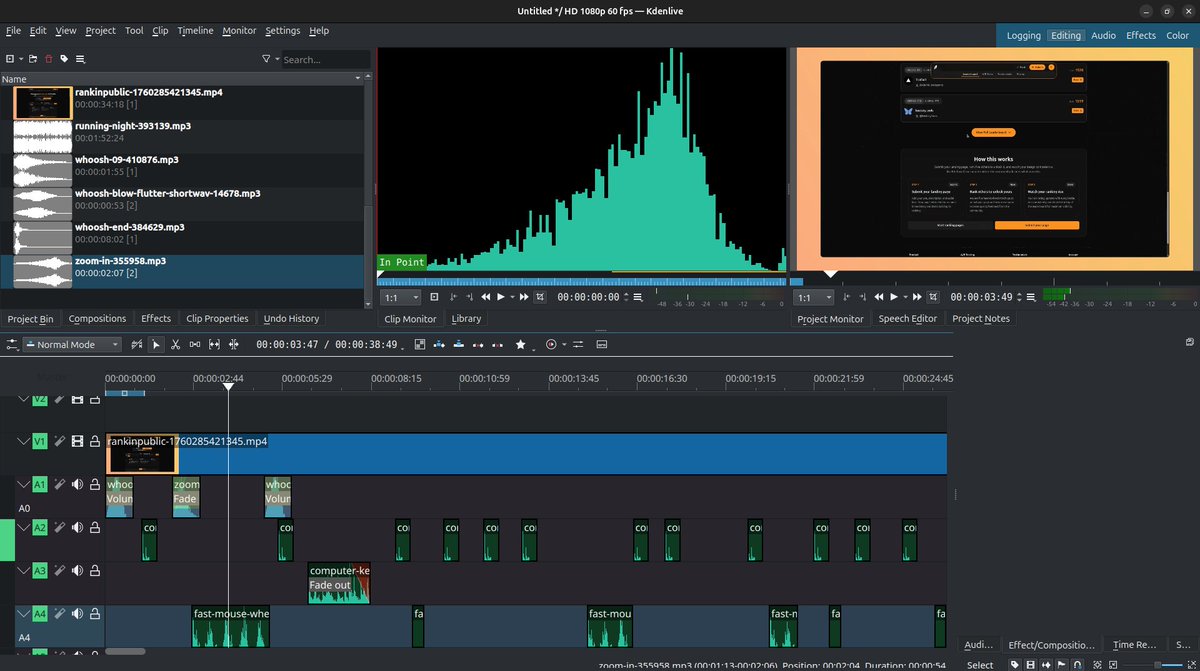The image size is (1200, 671).
Task: Select the Spacer tool in timeline toolbar
Action: tap(195, 344)
